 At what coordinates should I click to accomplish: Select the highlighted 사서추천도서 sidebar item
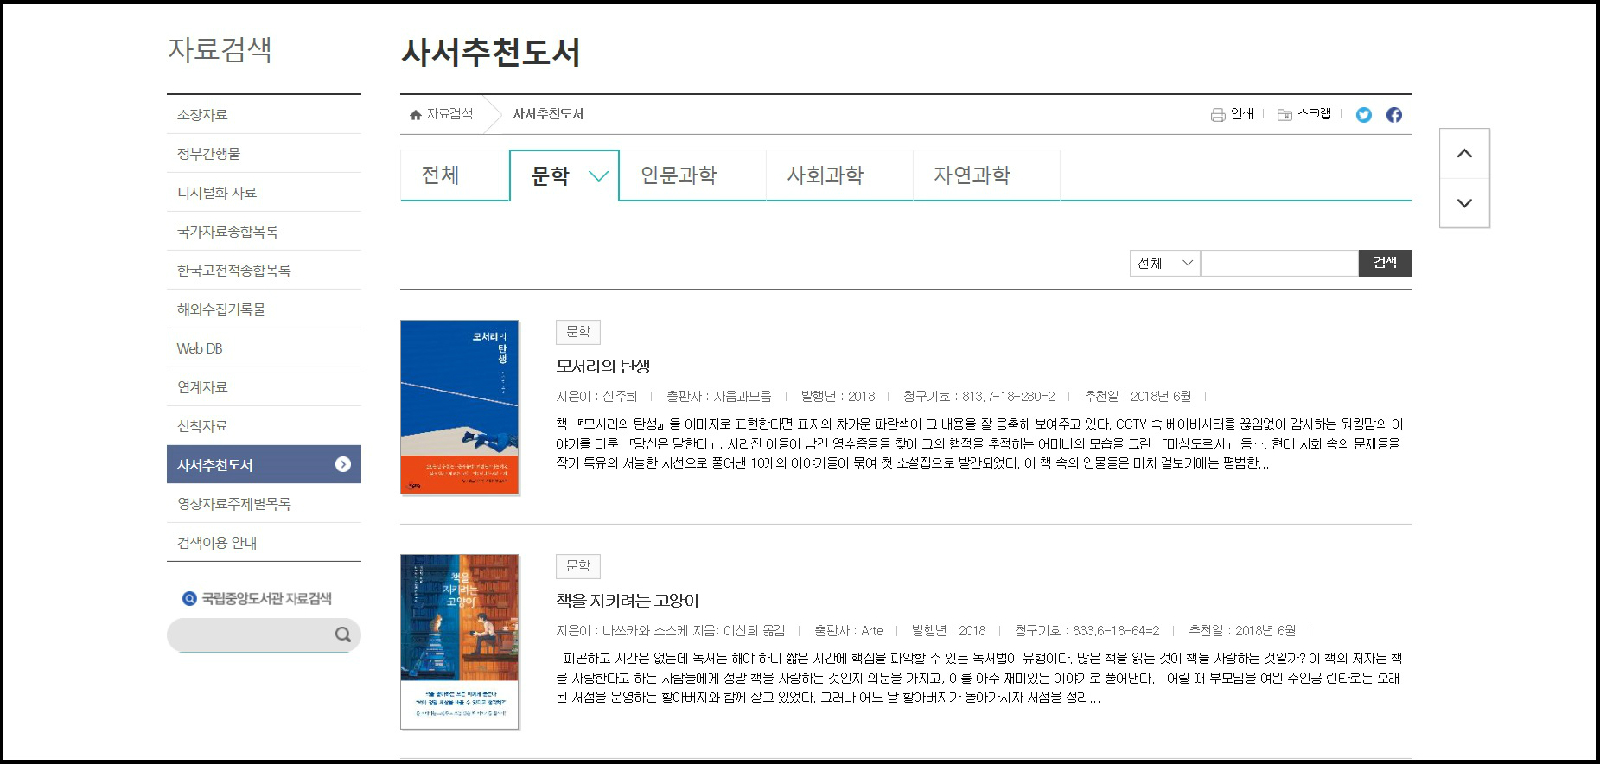(263, 464)
